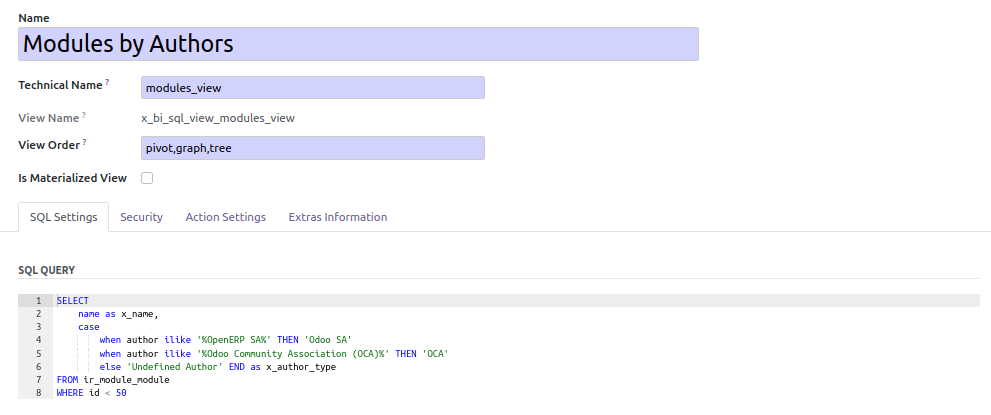991x415 pixels.
Task: Click the View Order field with pivot,graph,tree
Action: [312, 149]
